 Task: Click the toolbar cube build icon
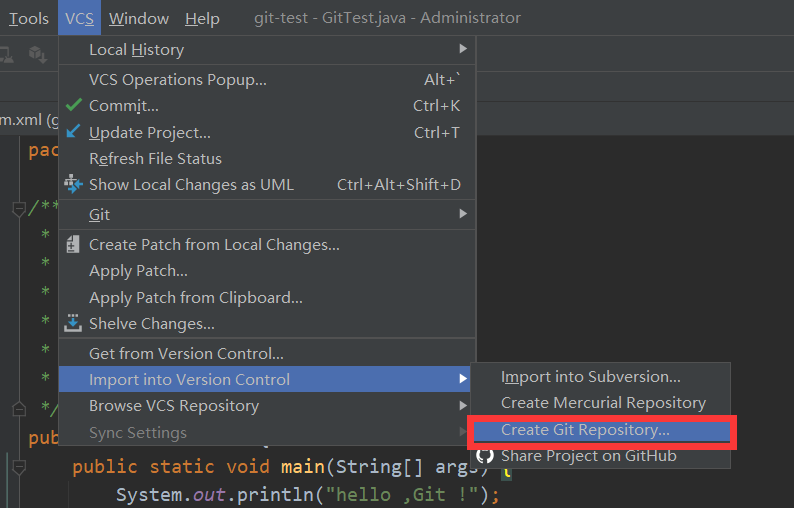click(x=38, y=54)
